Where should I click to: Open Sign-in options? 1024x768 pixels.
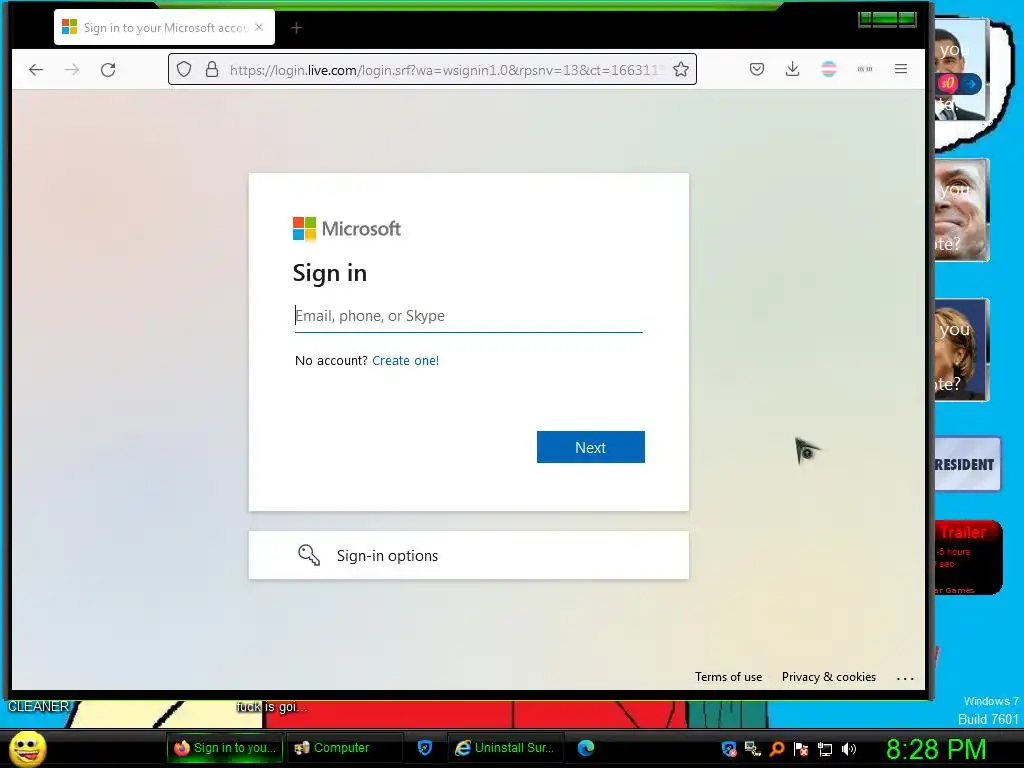468,555
